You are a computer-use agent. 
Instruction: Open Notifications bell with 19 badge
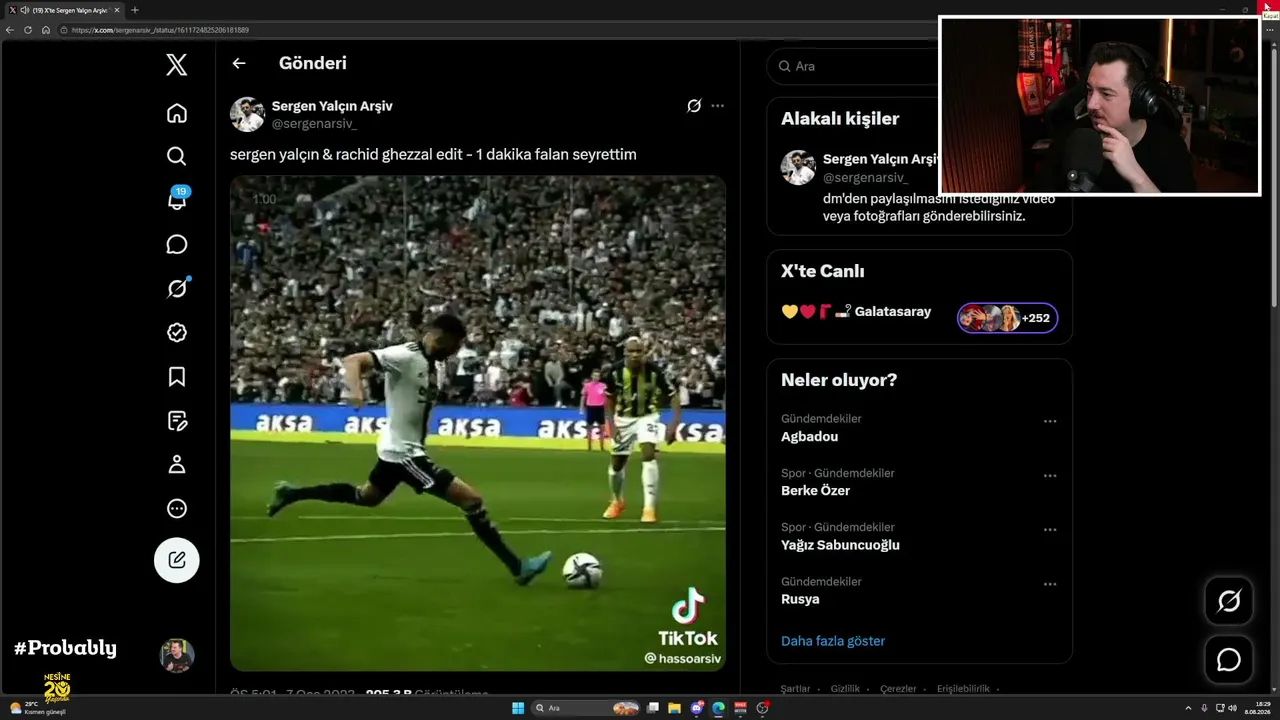tap(177, 198)
